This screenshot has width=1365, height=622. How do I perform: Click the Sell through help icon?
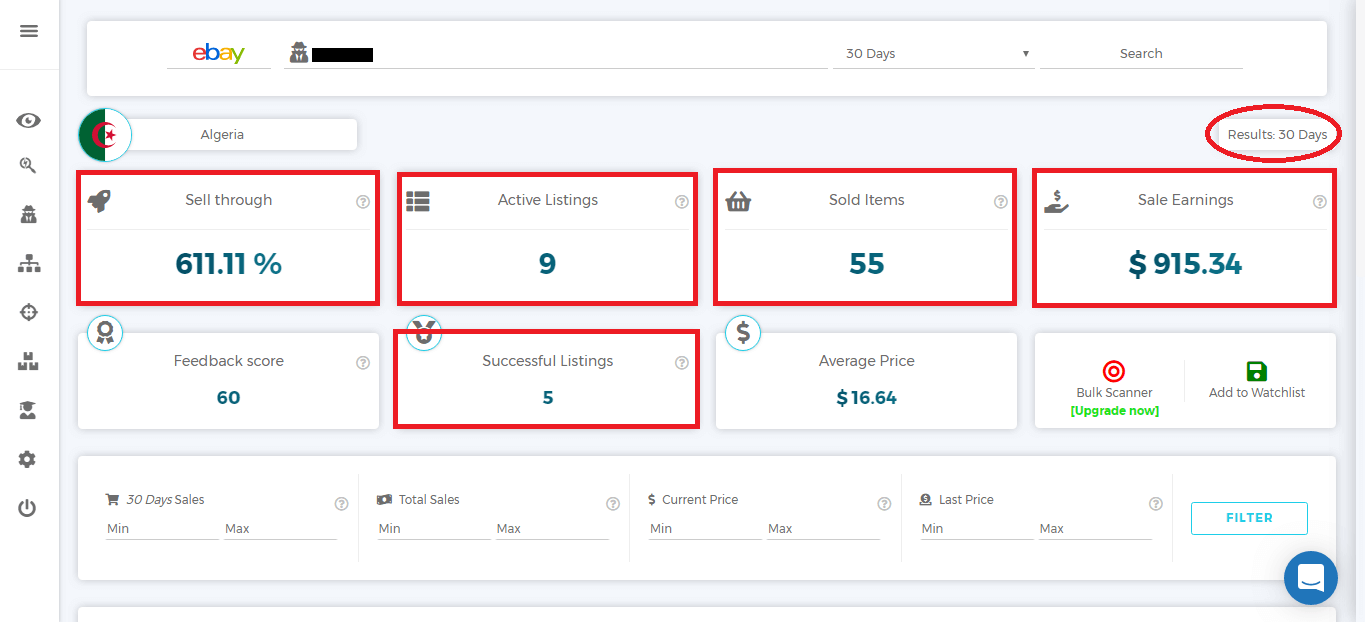[363, 202]
